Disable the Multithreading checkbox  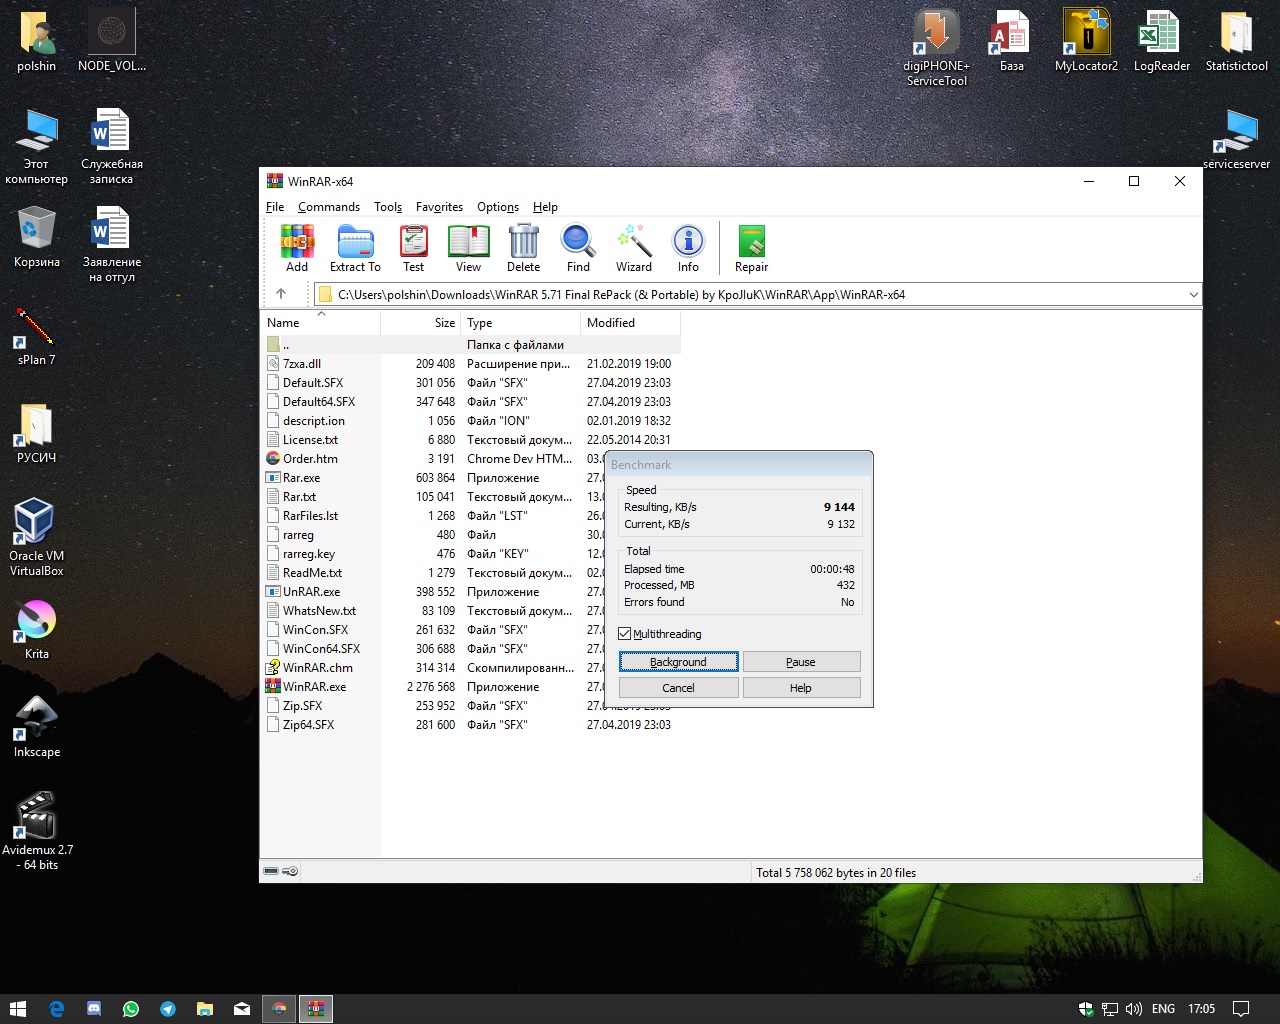pyautogui.click(x=625, y=634)
